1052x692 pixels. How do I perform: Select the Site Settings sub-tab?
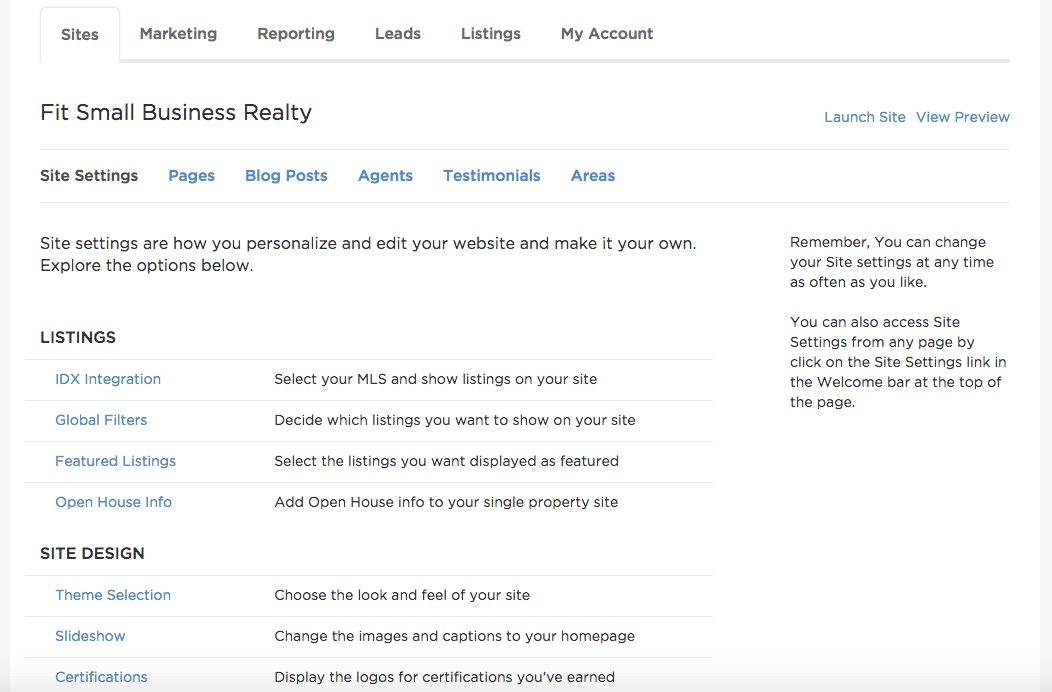[x=89, y=175]
